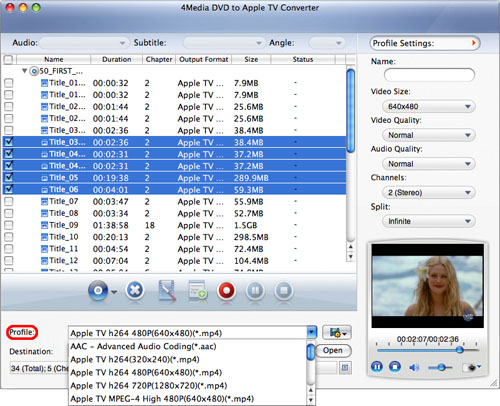
Task: Check the Title_07 checkbox
Action: [x=9, y=201]
